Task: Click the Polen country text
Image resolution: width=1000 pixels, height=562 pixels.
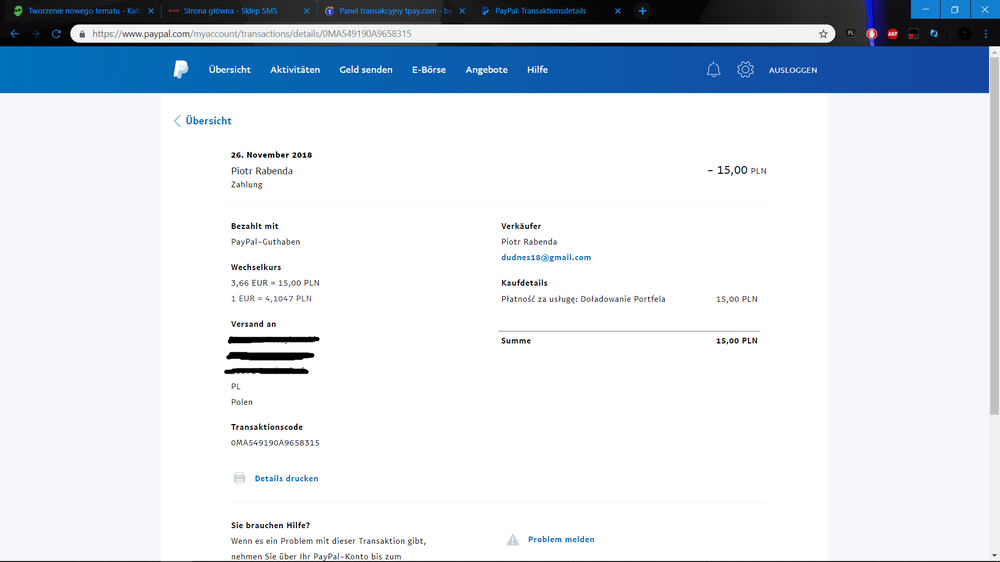Action: pyautogui.click(x=242, y=402)
